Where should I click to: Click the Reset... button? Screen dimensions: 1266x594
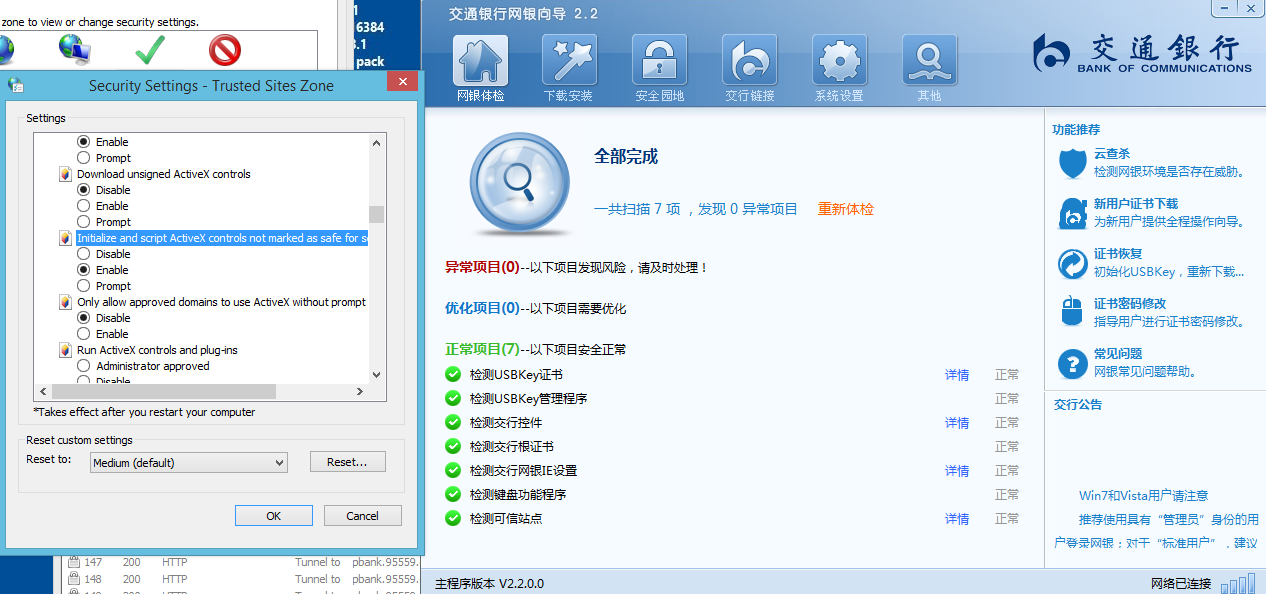point(347,462)
